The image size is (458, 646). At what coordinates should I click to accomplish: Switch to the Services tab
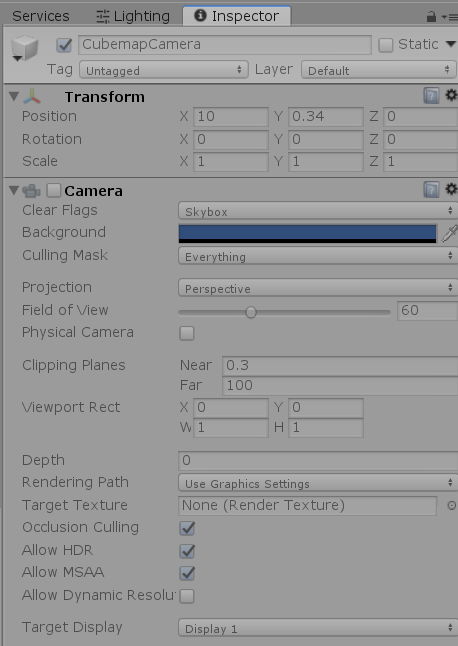(41, 16)
